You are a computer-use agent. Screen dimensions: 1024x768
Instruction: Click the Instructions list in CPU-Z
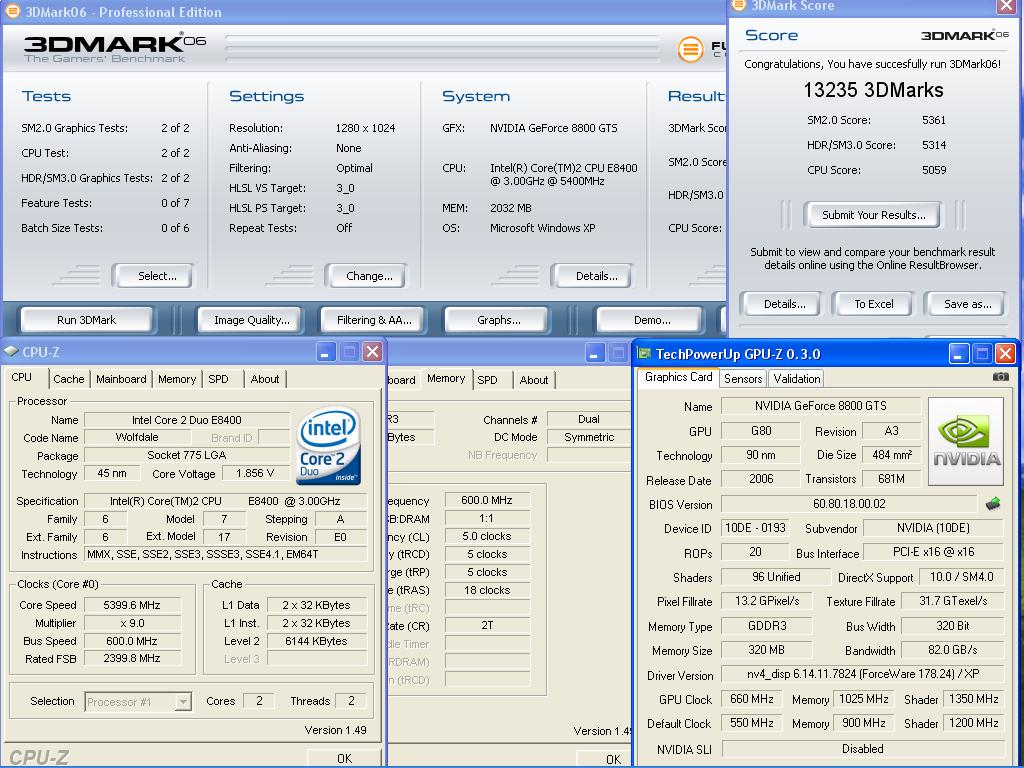226,554
